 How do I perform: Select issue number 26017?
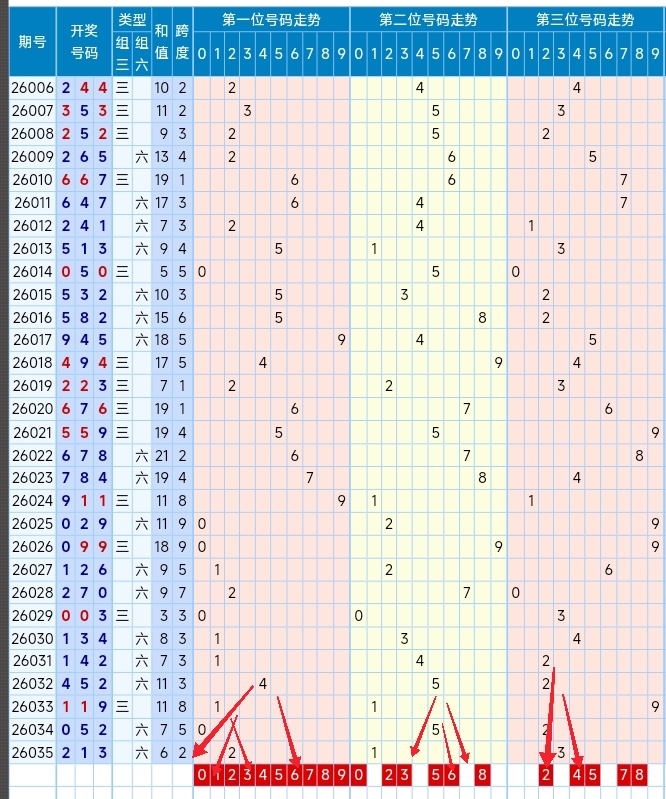33,339
